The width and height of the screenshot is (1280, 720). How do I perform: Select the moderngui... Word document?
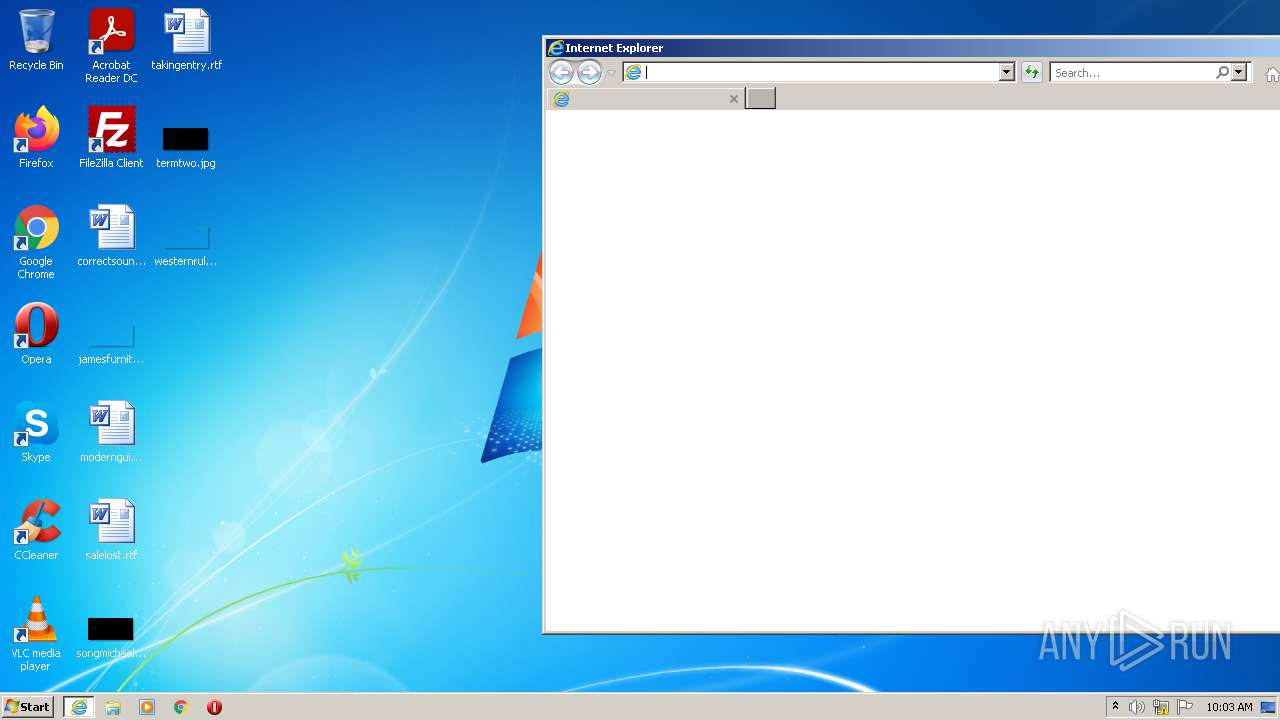click(111, 432)
